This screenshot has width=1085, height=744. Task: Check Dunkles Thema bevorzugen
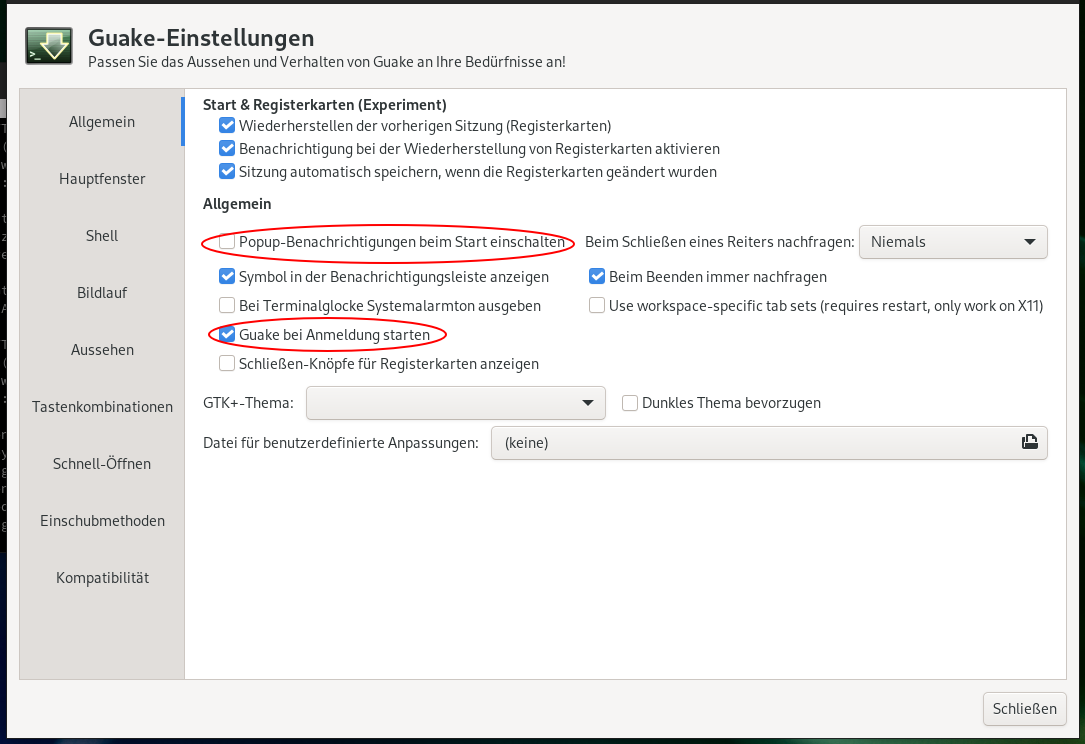click(630, 403)
